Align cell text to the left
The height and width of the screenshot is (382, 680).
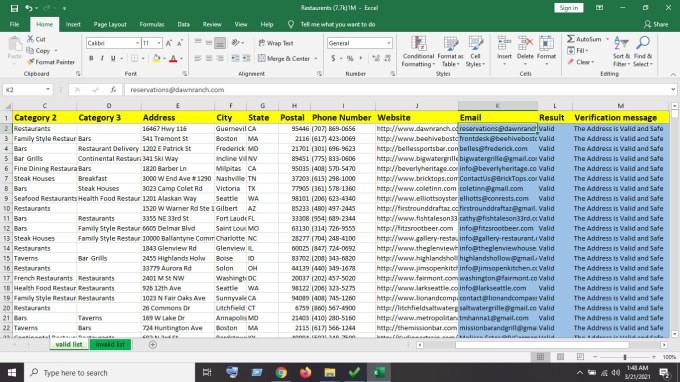point(198,58)
